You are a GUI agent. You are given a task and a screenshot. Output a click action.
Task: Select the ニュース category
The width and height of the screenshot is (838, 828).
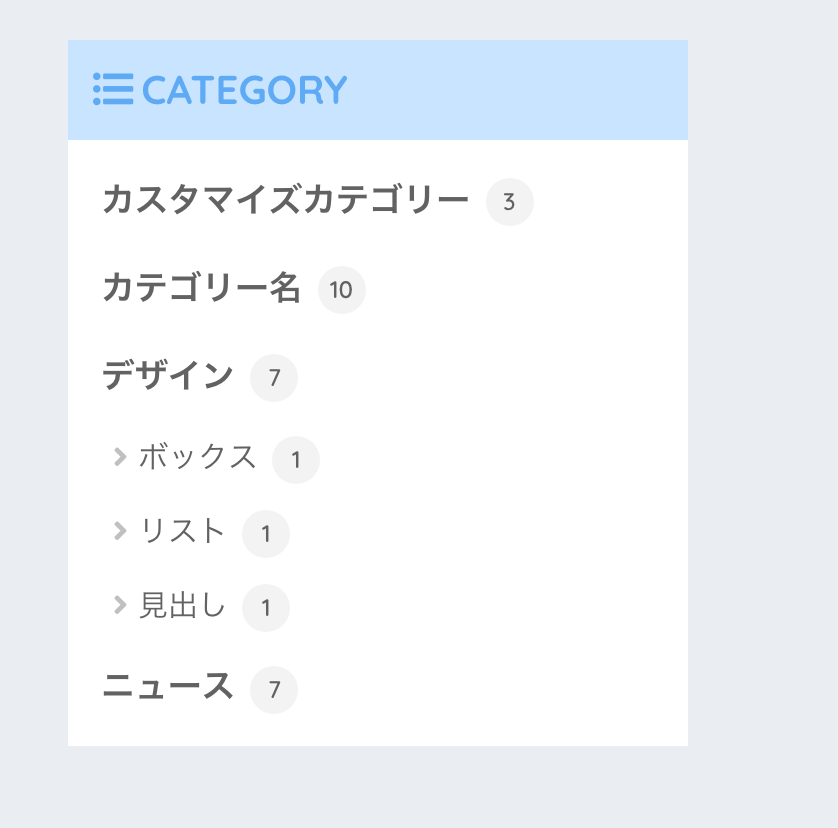(166, 688)
